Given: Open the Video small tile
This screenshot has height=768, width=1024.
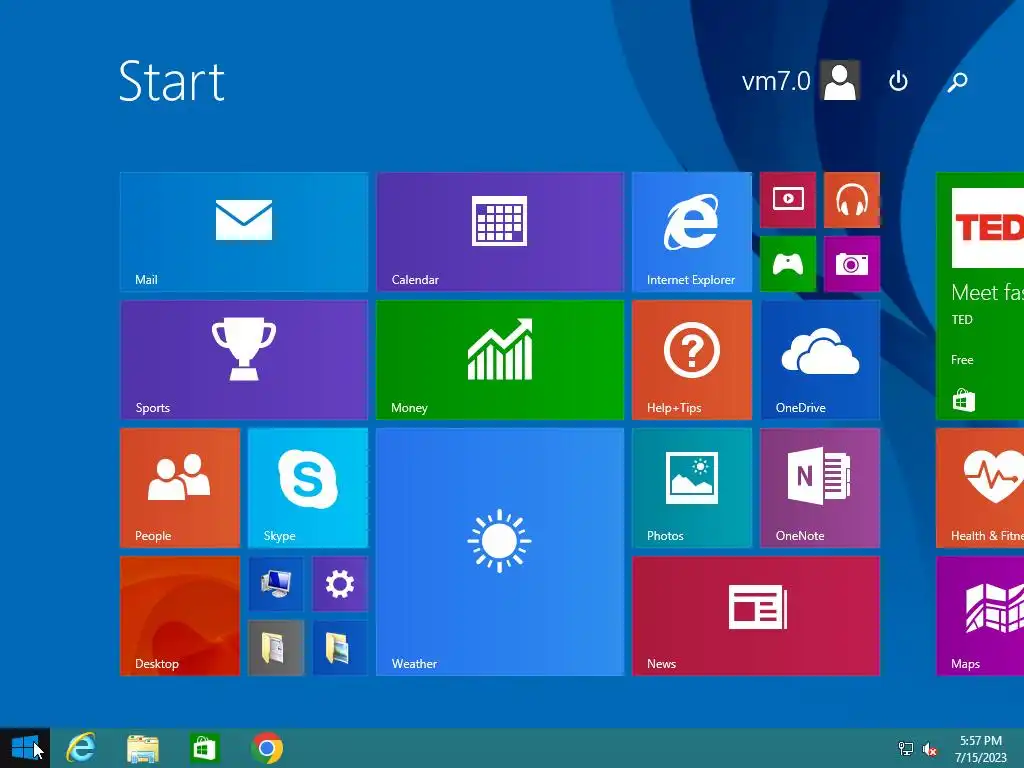Looking at the screenshot, I should (x=788, y=200).
